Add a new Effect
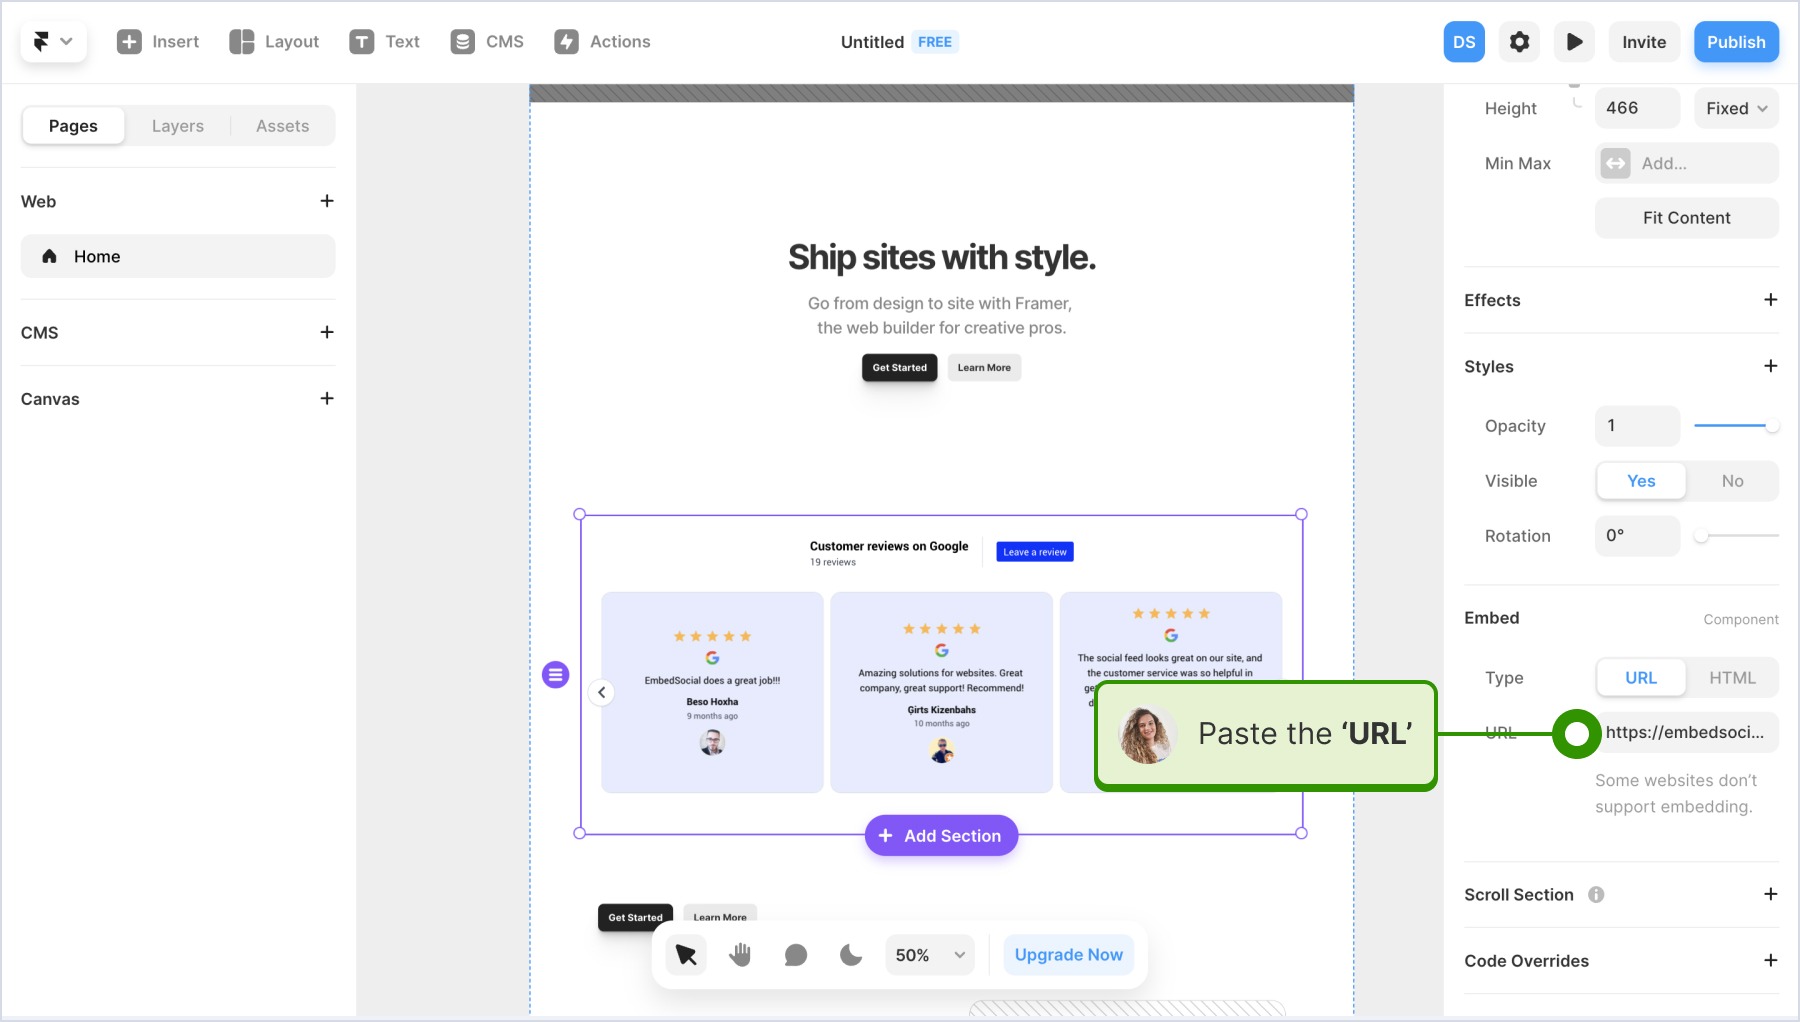This screenshot has height=1022, width=1800. [1770, 300]
